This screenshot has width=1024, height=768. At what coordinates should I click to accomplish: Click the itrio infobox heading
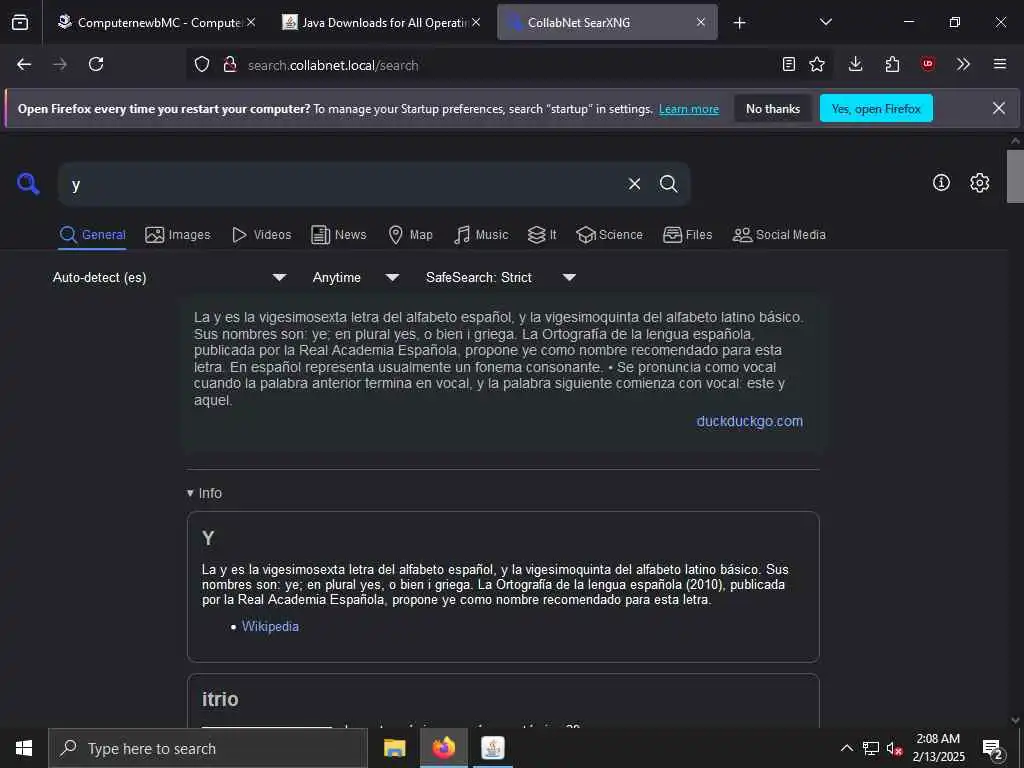220,699
